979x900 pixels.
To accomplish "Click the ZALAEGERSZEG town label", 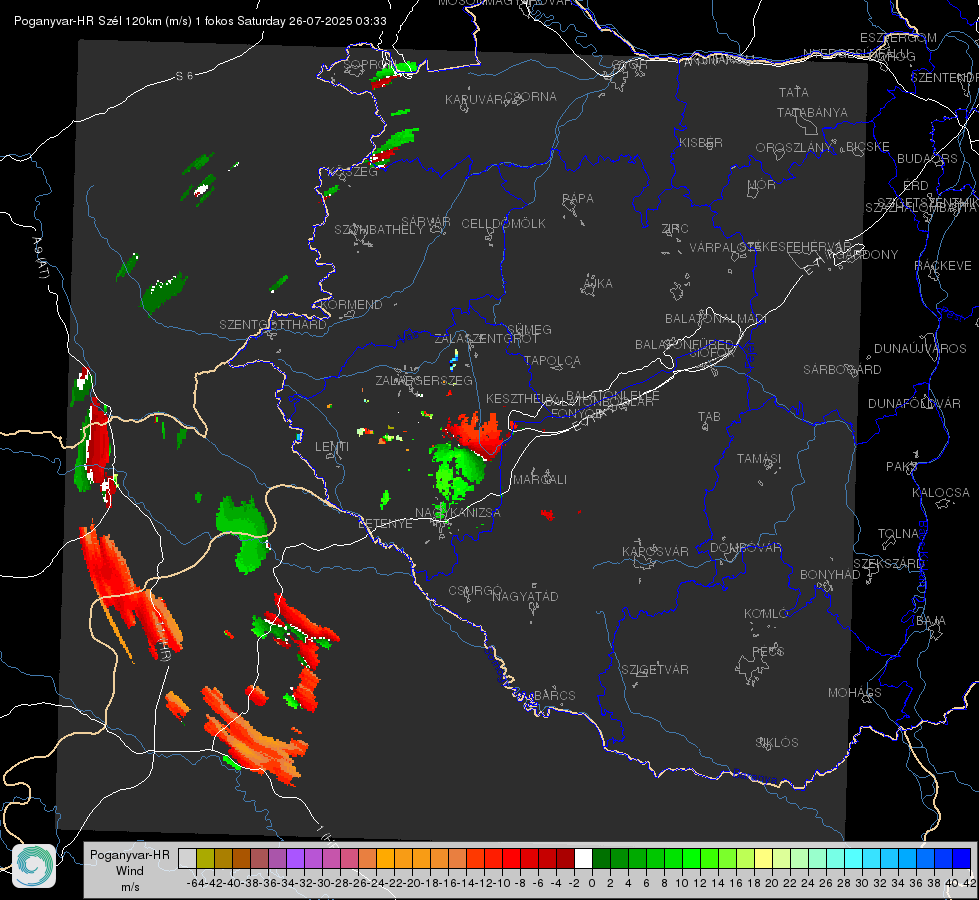I will [x=423, y=380].
